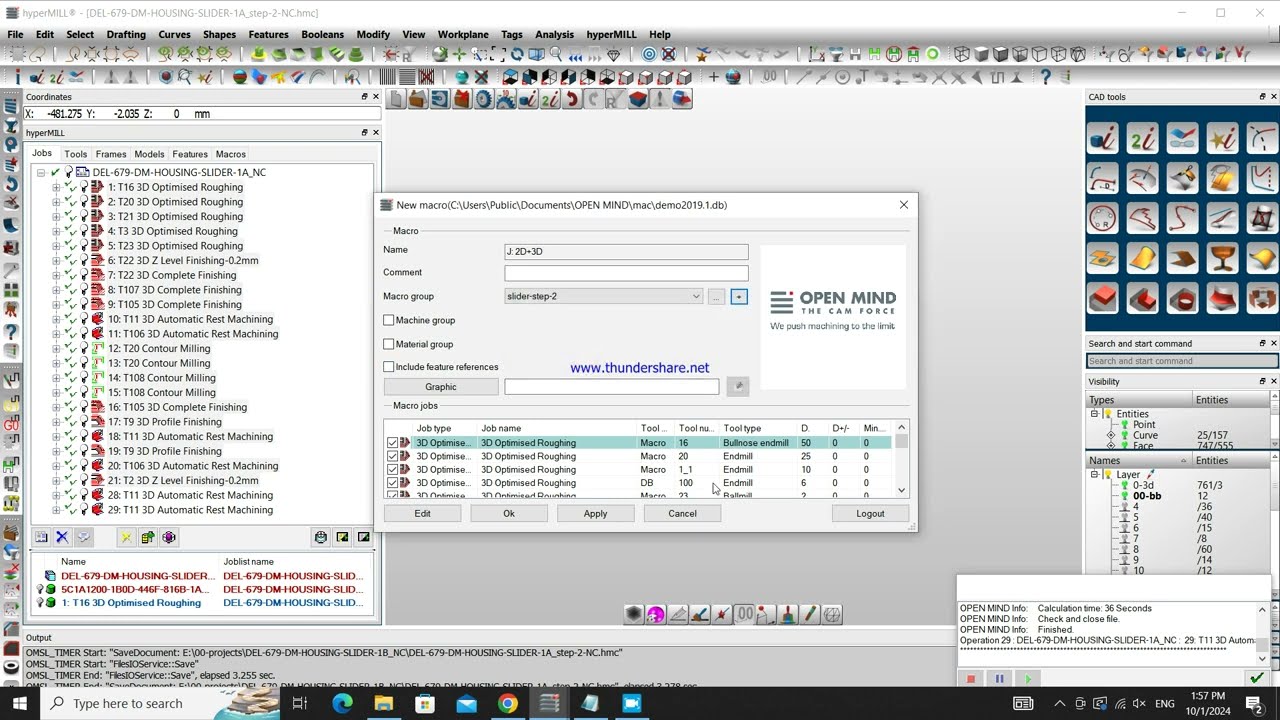Click the Comment input field
Viewport: 1280px width, 720px height.
tap(626, 273)
